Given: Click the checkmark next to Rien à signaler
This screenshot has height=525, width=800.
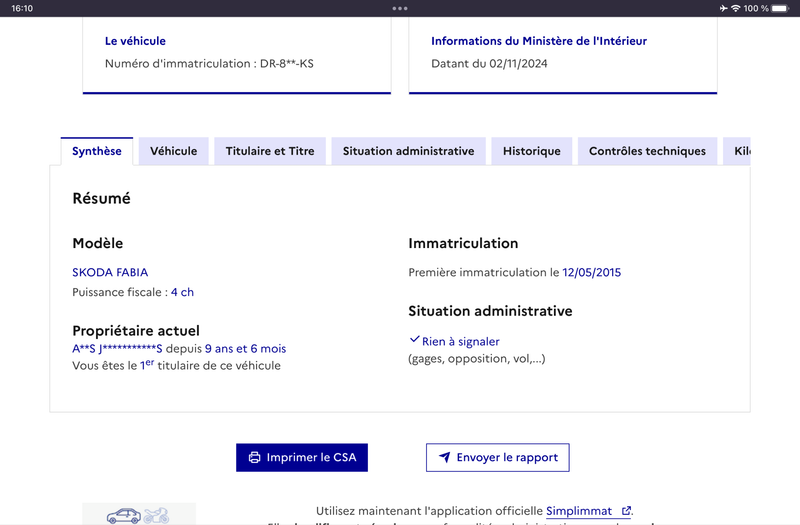Looking at the screenshot, I should pyautogui.click(x=414, y=340).
